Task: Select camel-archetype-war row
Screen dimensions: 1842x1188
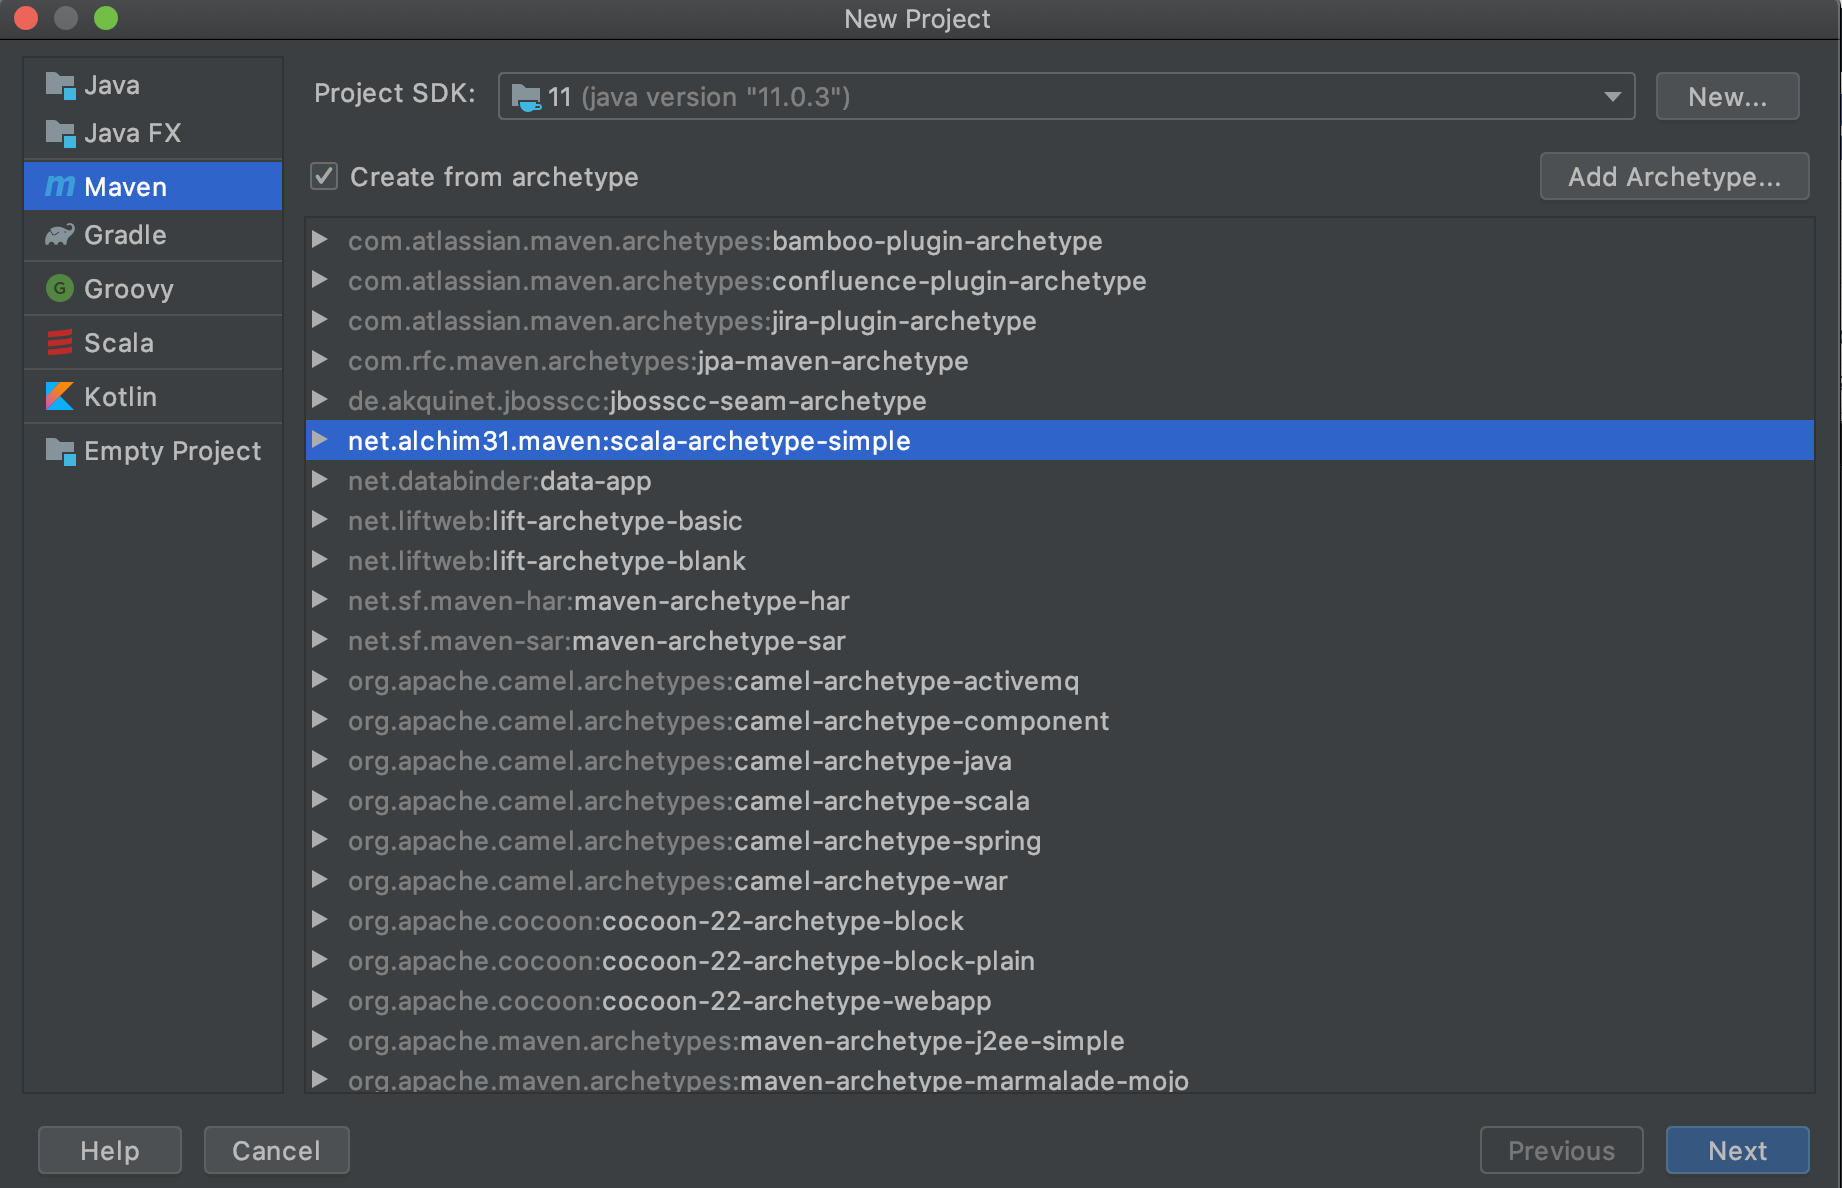Action: point(1059,881)
